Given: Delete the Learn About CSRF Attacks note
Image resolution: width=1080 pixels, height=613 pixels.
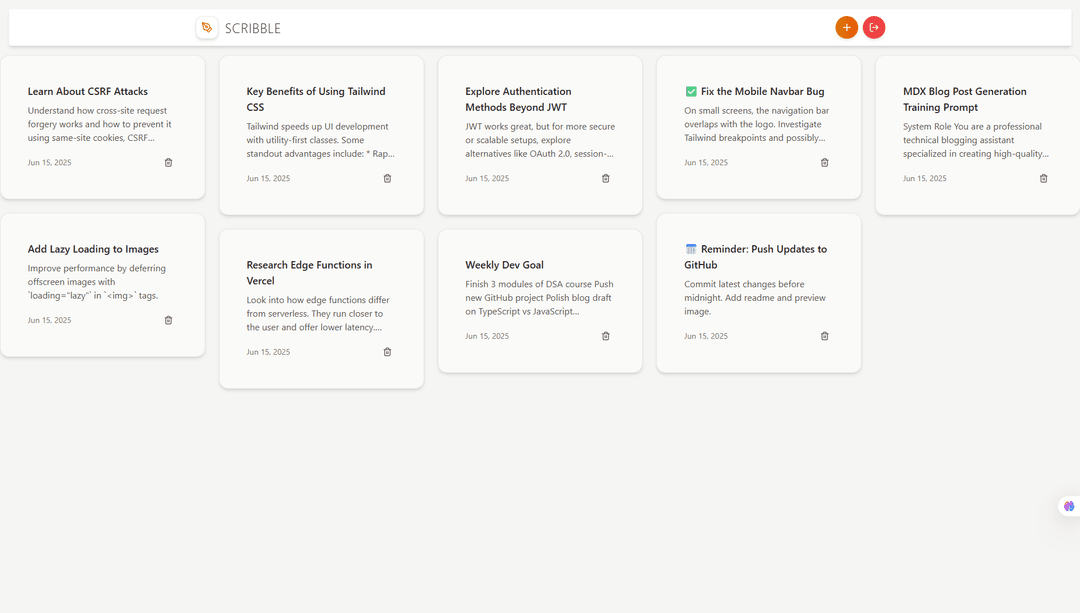Looking at the screenshot, I should (x=168, y=163).
